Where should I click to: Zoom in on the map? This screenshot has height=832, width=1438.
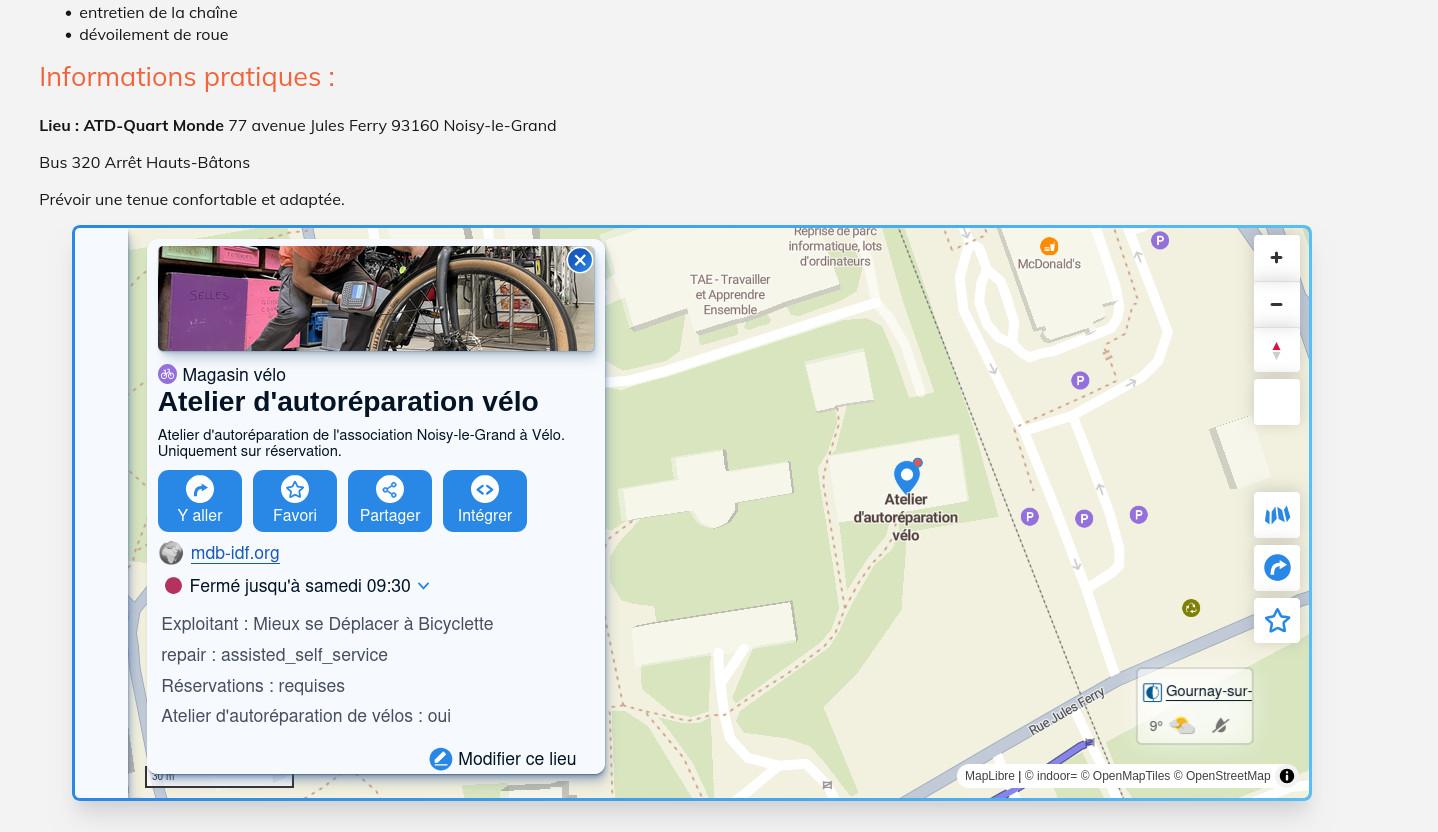tap(1276, 258)
